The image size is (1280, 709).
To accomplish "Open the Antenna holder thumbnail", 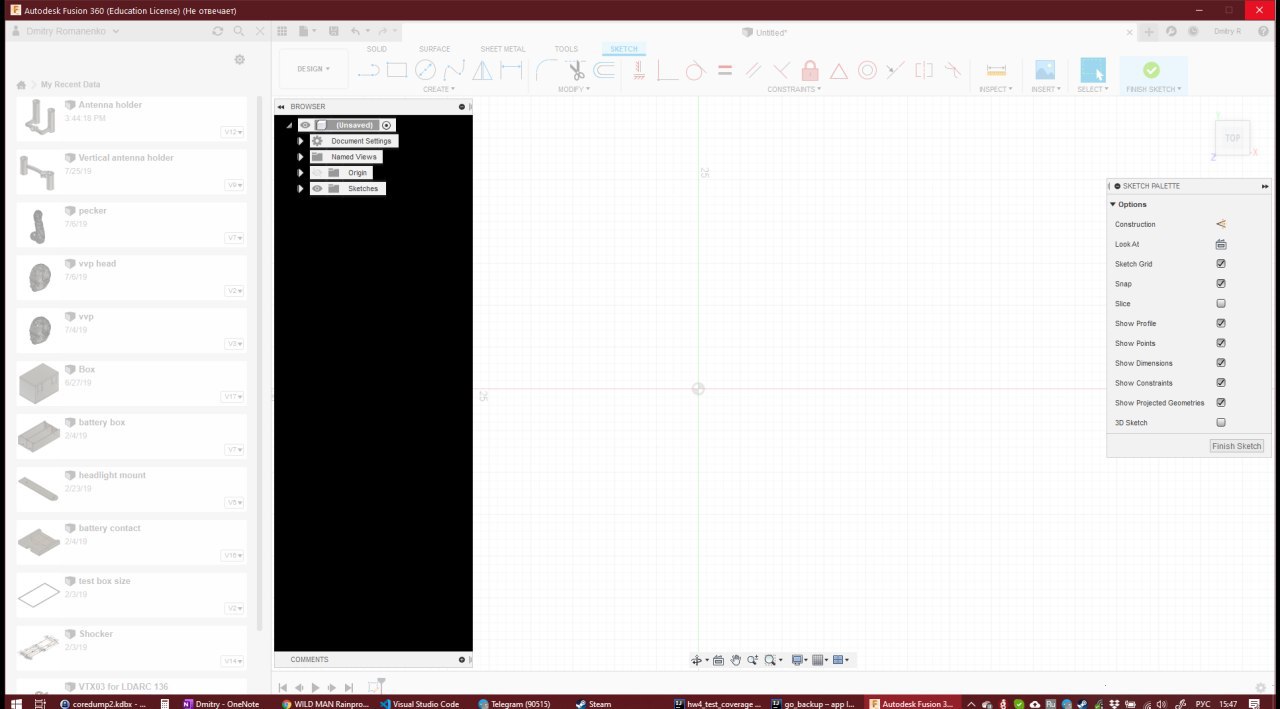I will click(40, 119).
